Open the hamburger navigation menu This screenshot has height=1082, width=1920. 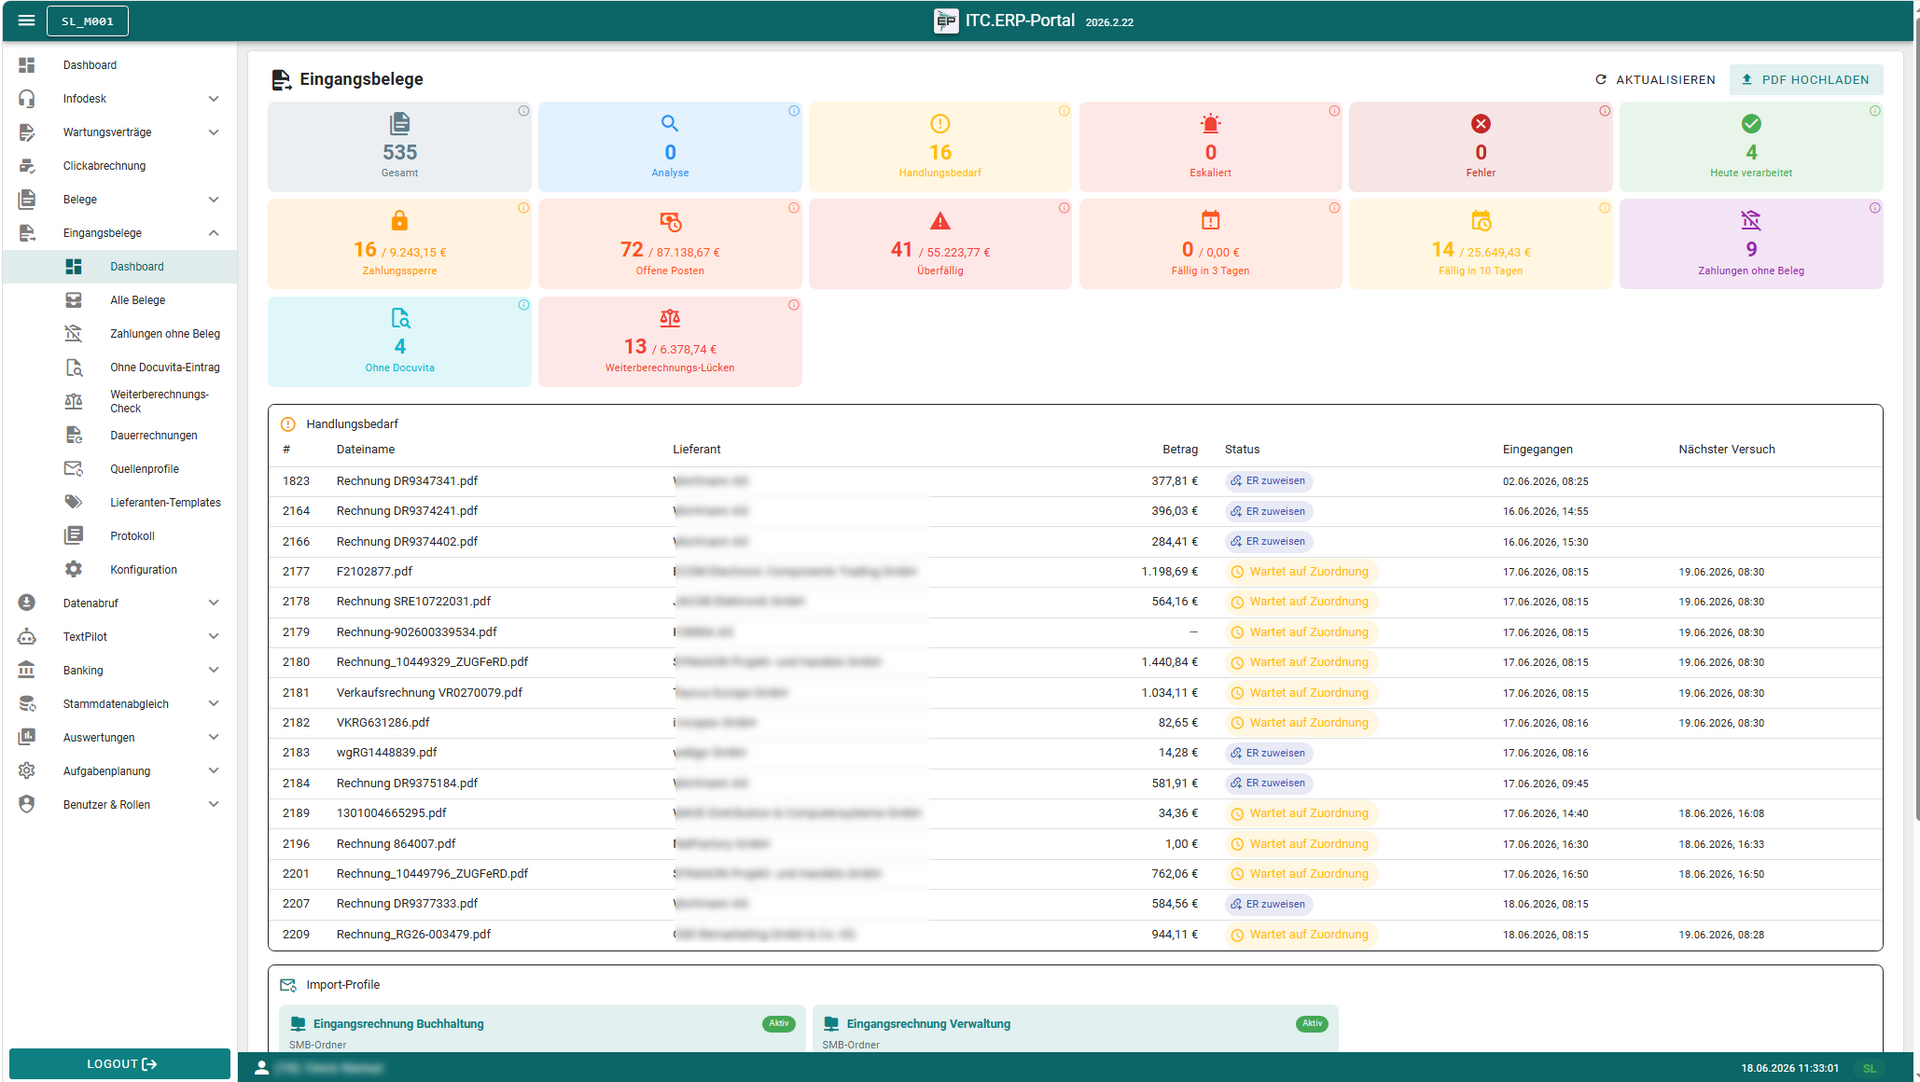[26, 21]
